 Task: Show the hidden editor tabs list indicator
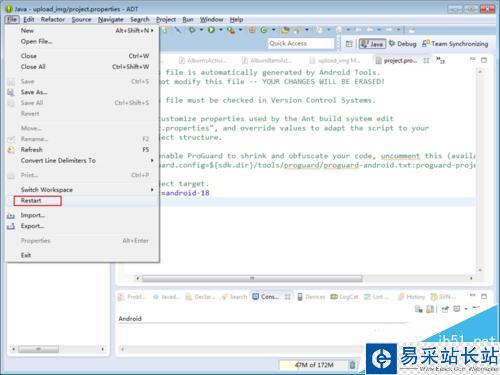(x=441, y=60)
